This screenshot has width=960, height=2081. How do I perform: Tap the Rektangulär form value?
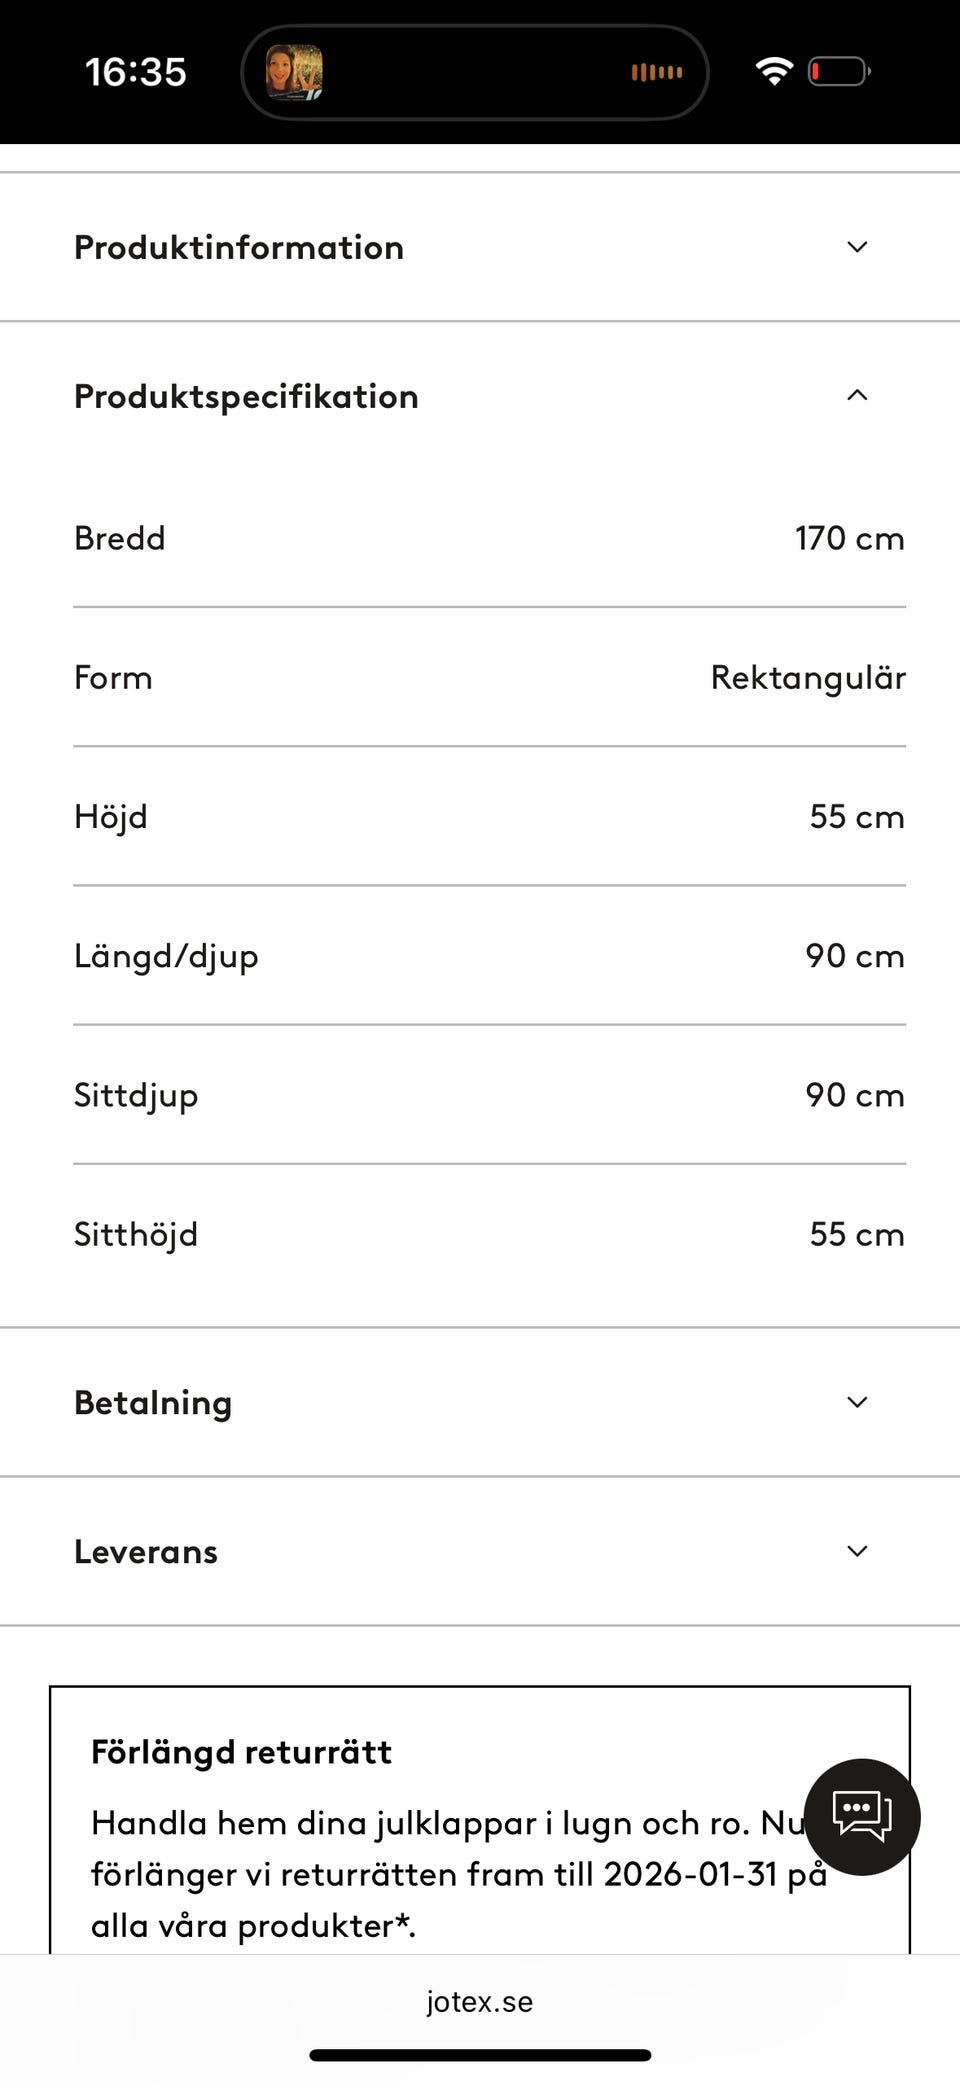point(808,678)
